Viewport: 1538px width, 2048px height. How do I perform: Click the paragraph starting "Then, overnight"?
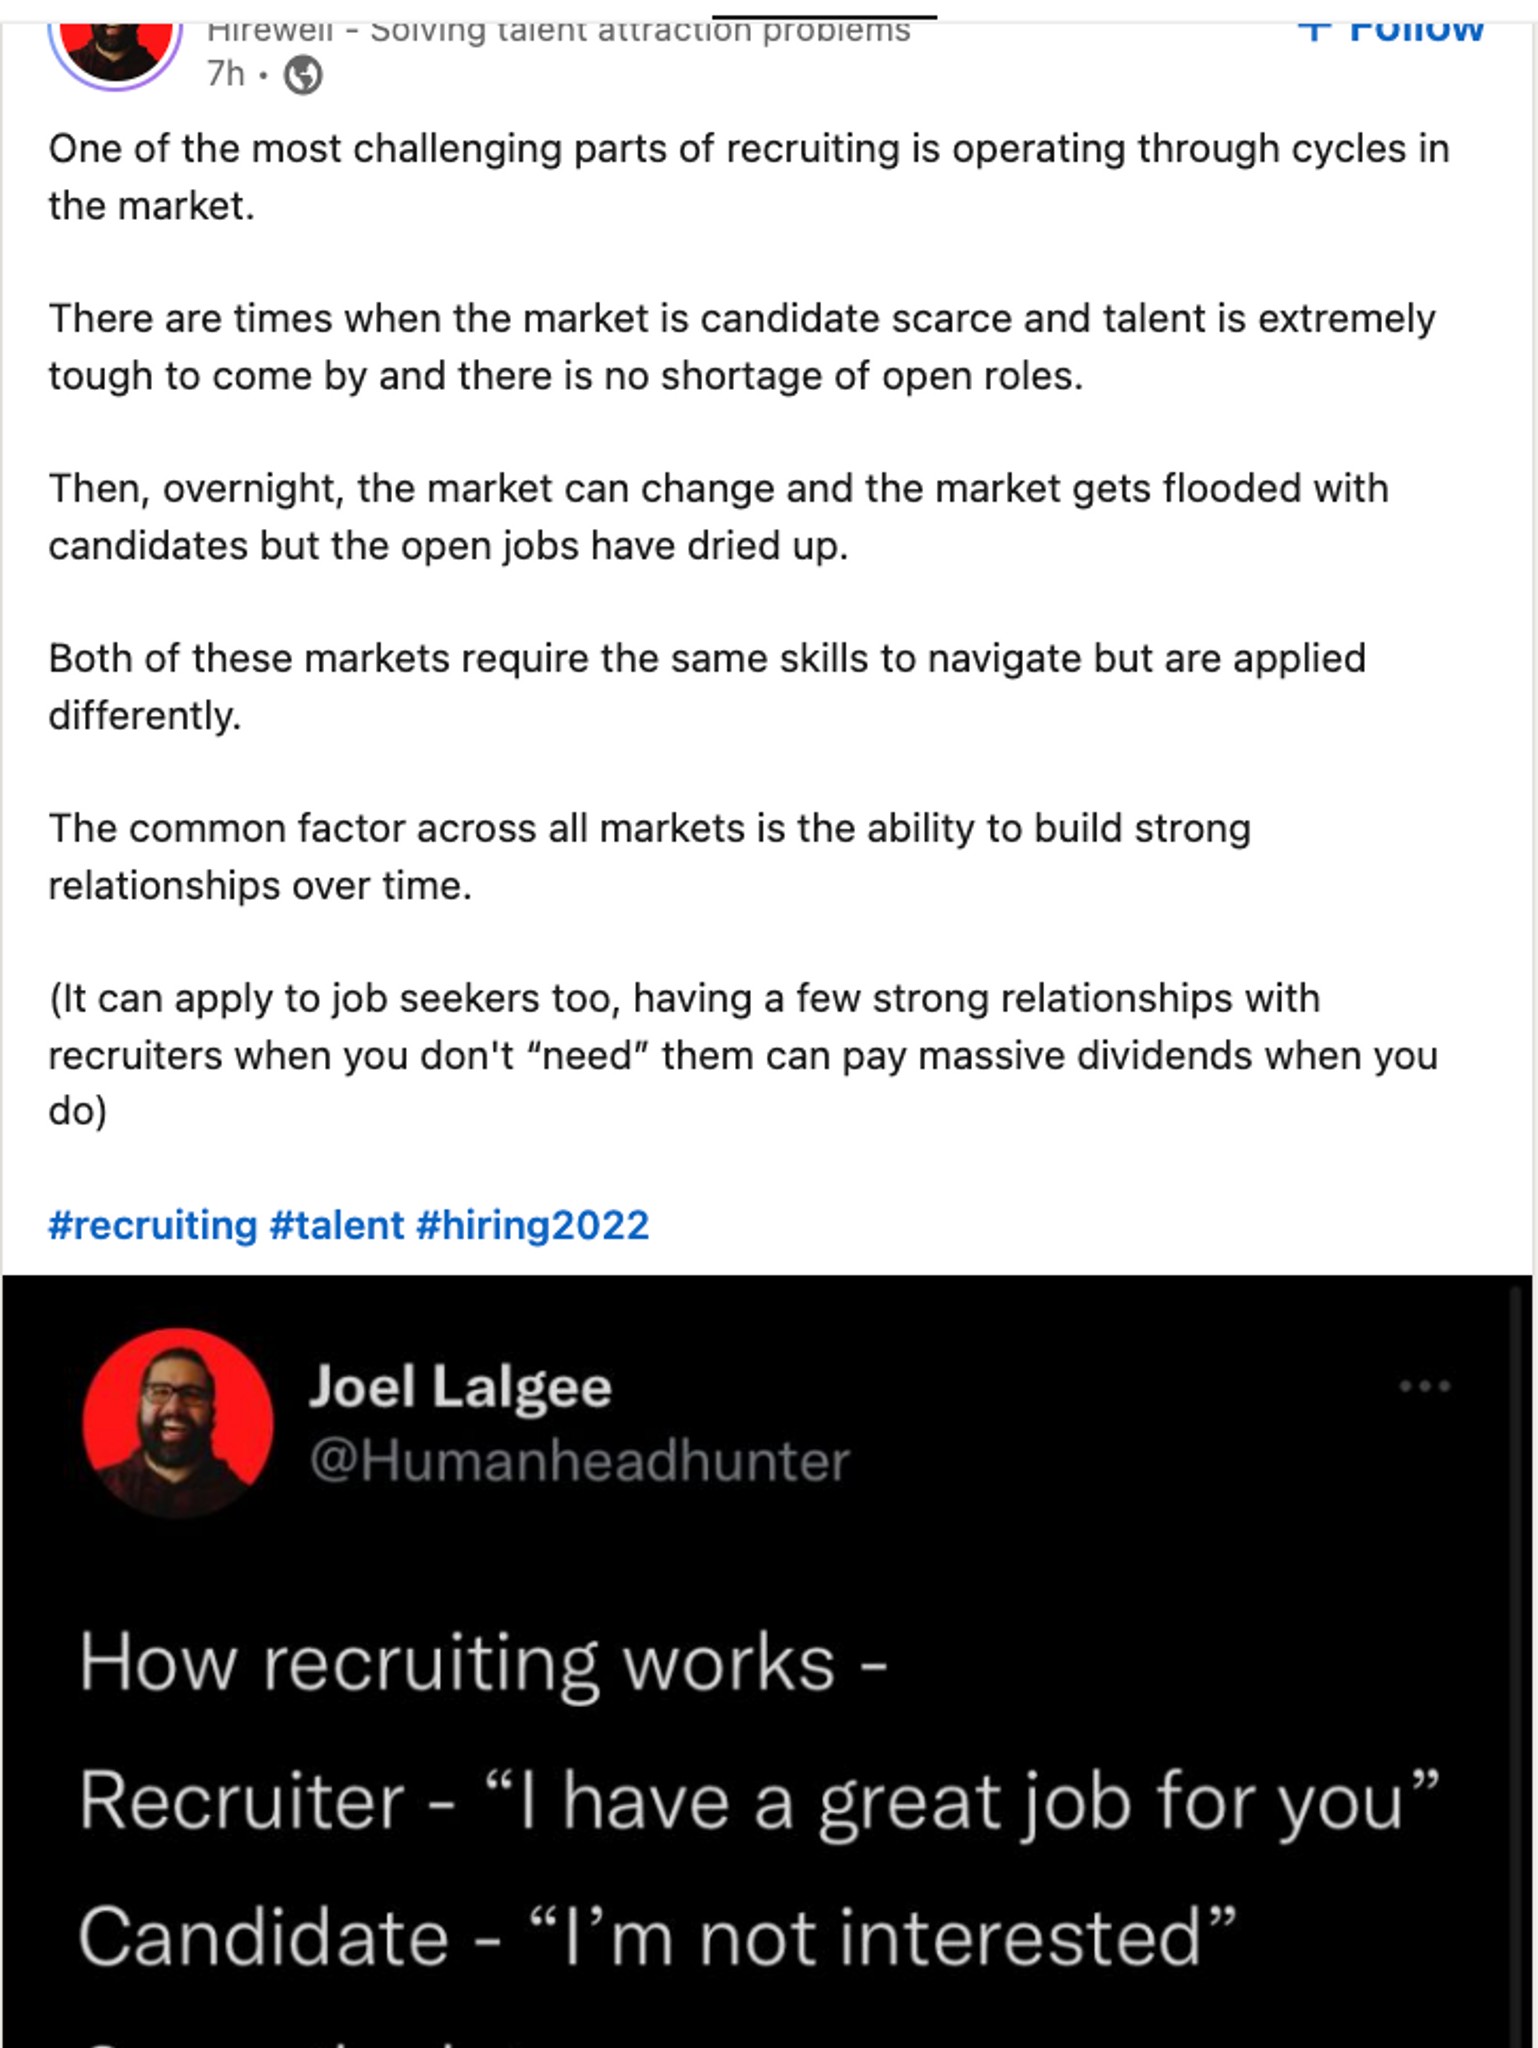[x=718, y=517]
